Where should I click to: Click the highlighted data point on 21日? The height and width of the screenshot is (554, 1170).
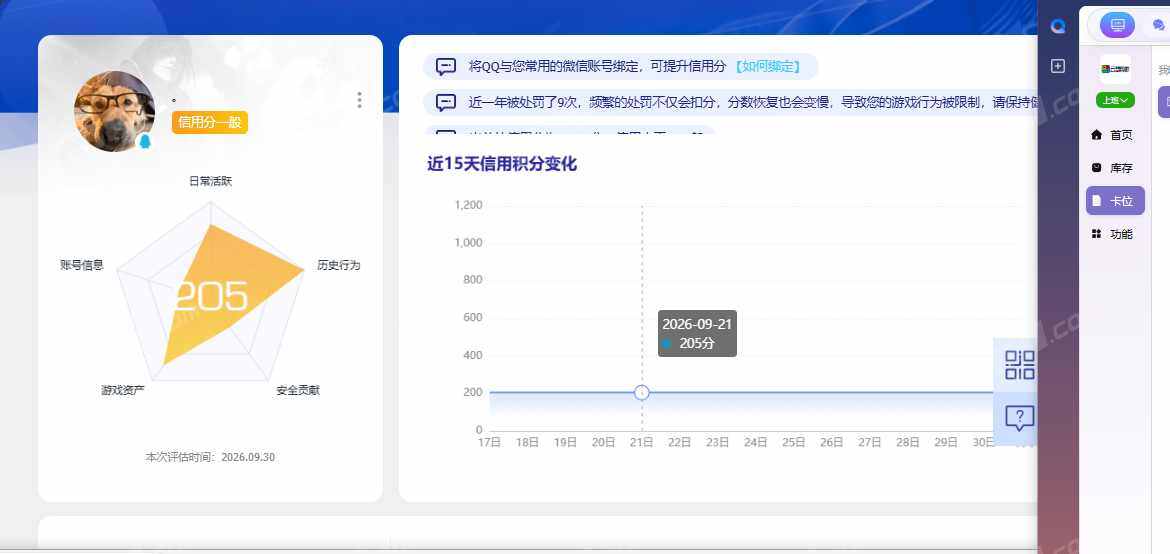(642, 393)
